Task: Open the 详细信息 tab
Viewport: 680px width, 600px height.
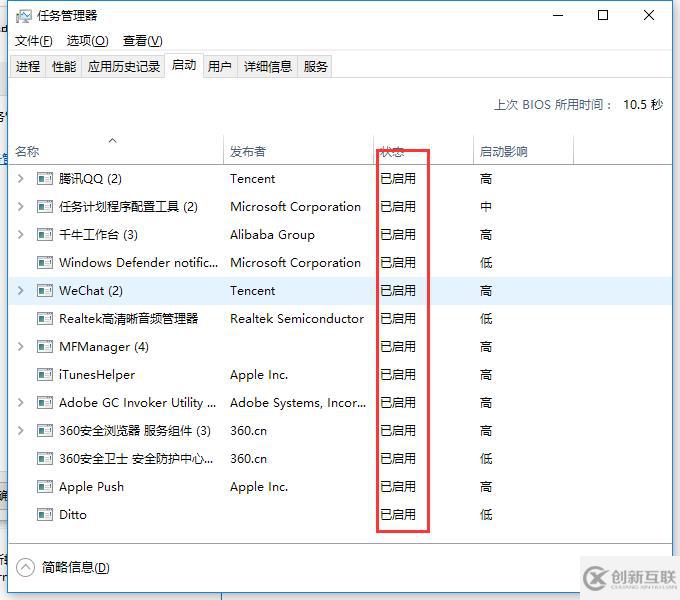Action: (268, 67)
